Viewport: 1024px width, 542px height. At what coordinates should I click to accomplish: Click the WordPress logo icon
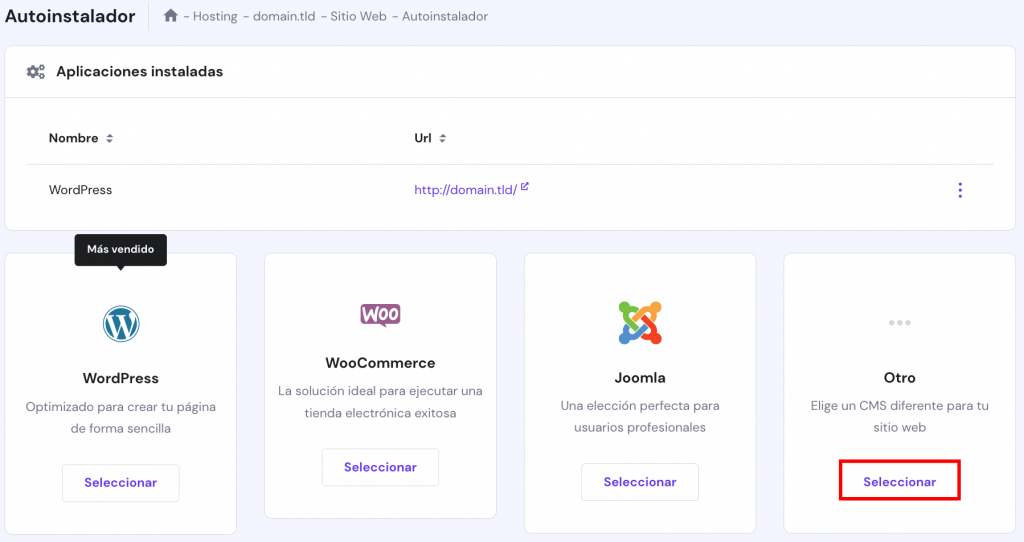click(121, 323)
